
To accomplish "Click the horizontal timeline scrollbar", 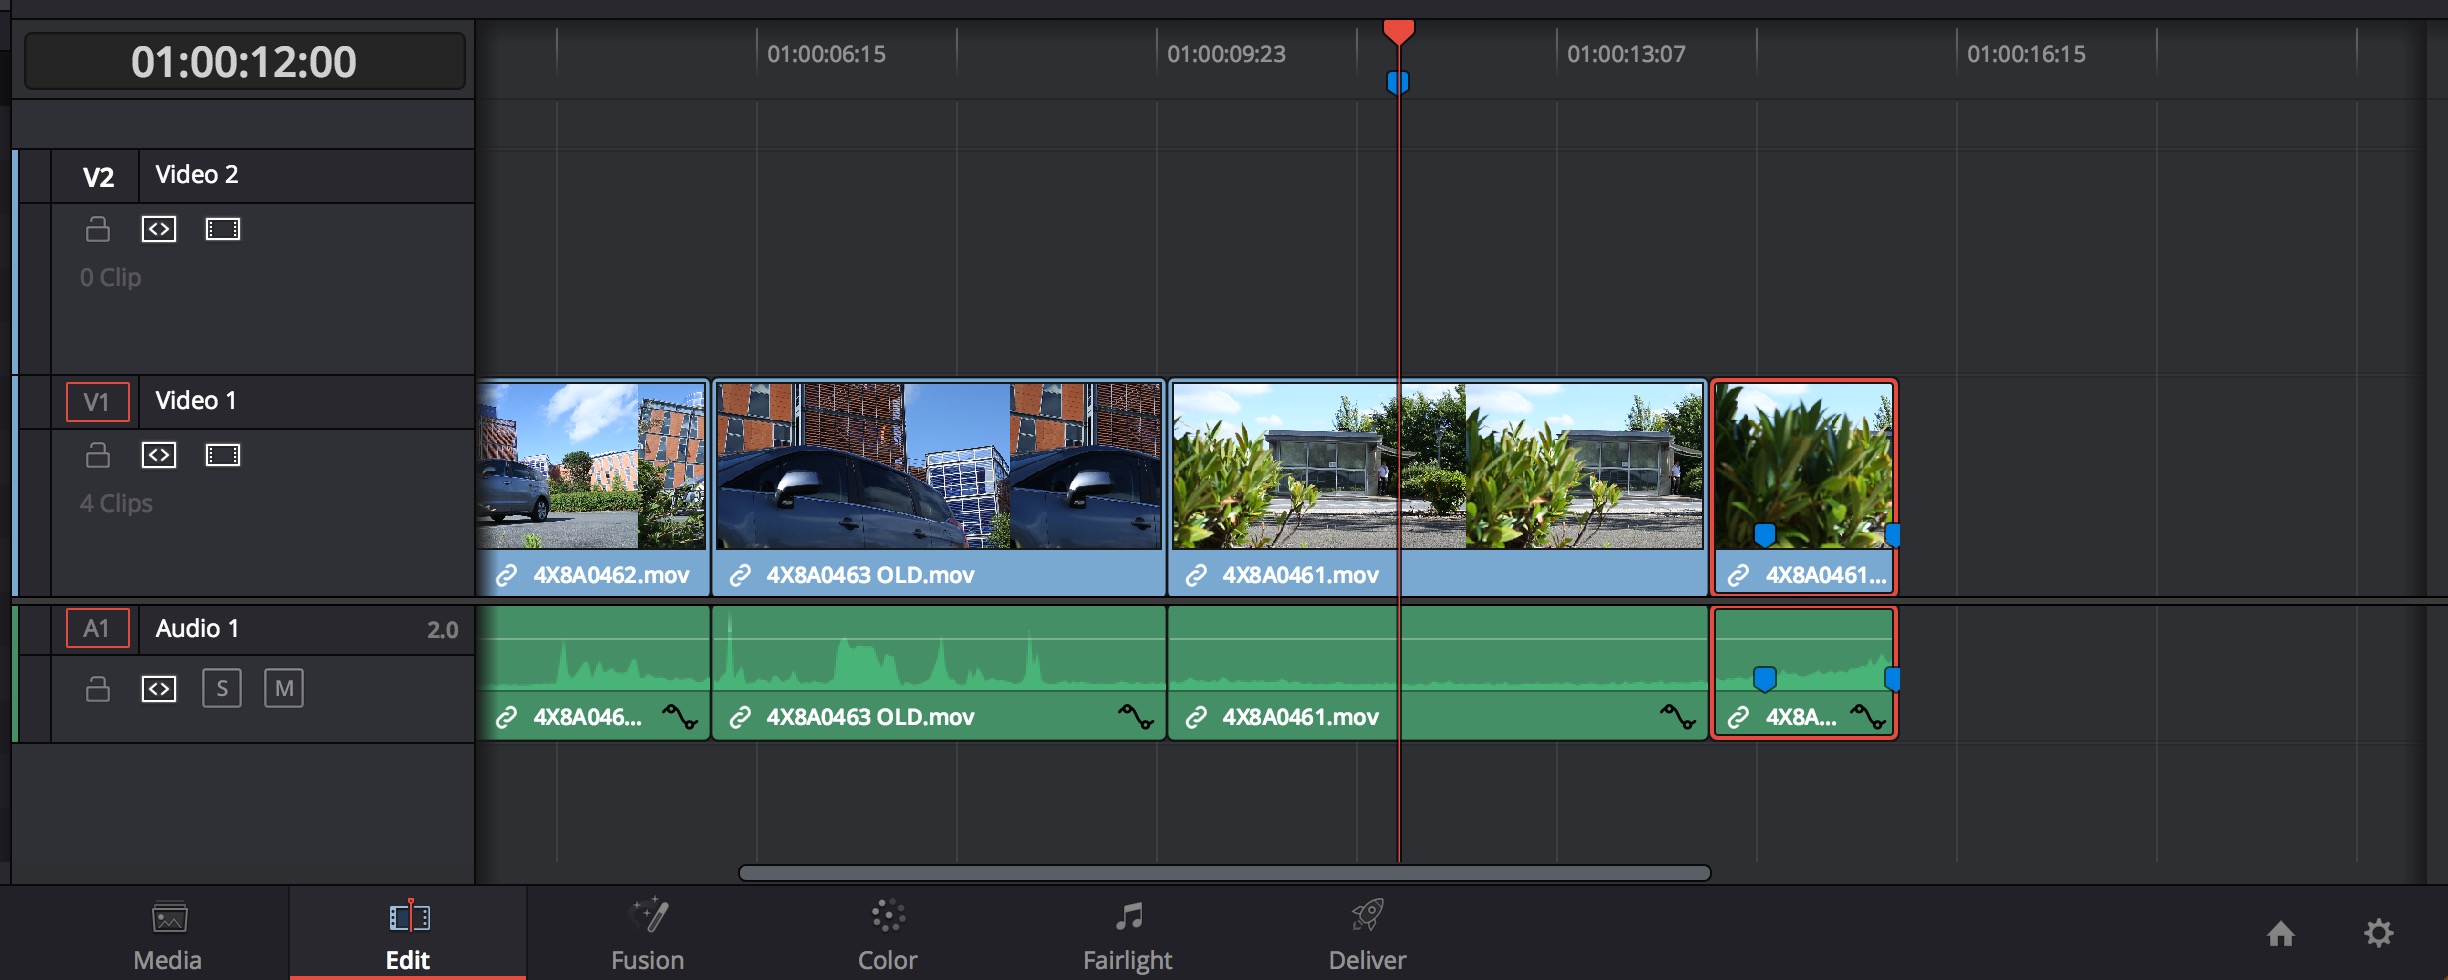I will point(1224,873).
